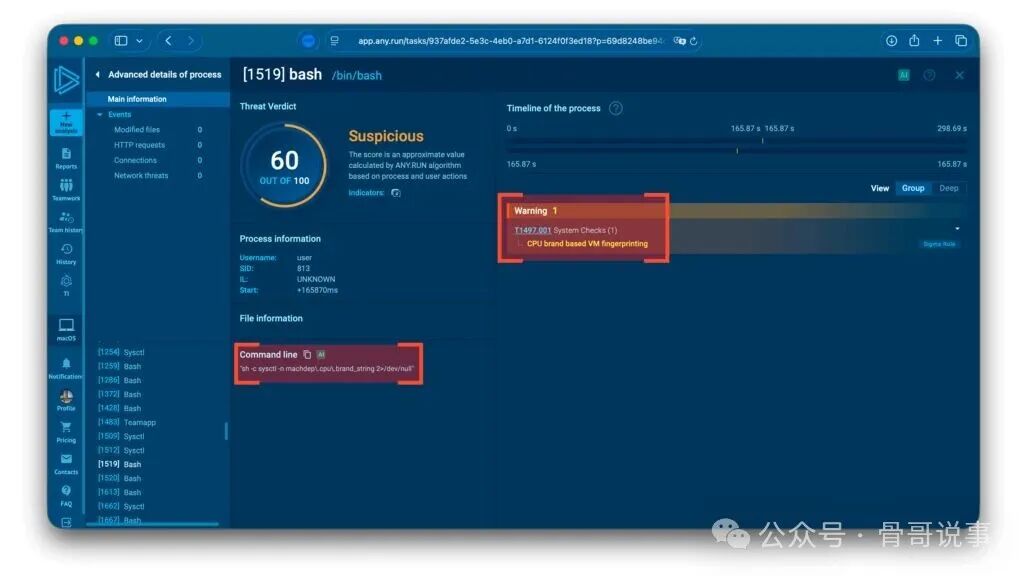This screenshot has width=1024, height=576.
Task: Open a new Safari tab
Action: click(938, 40)
